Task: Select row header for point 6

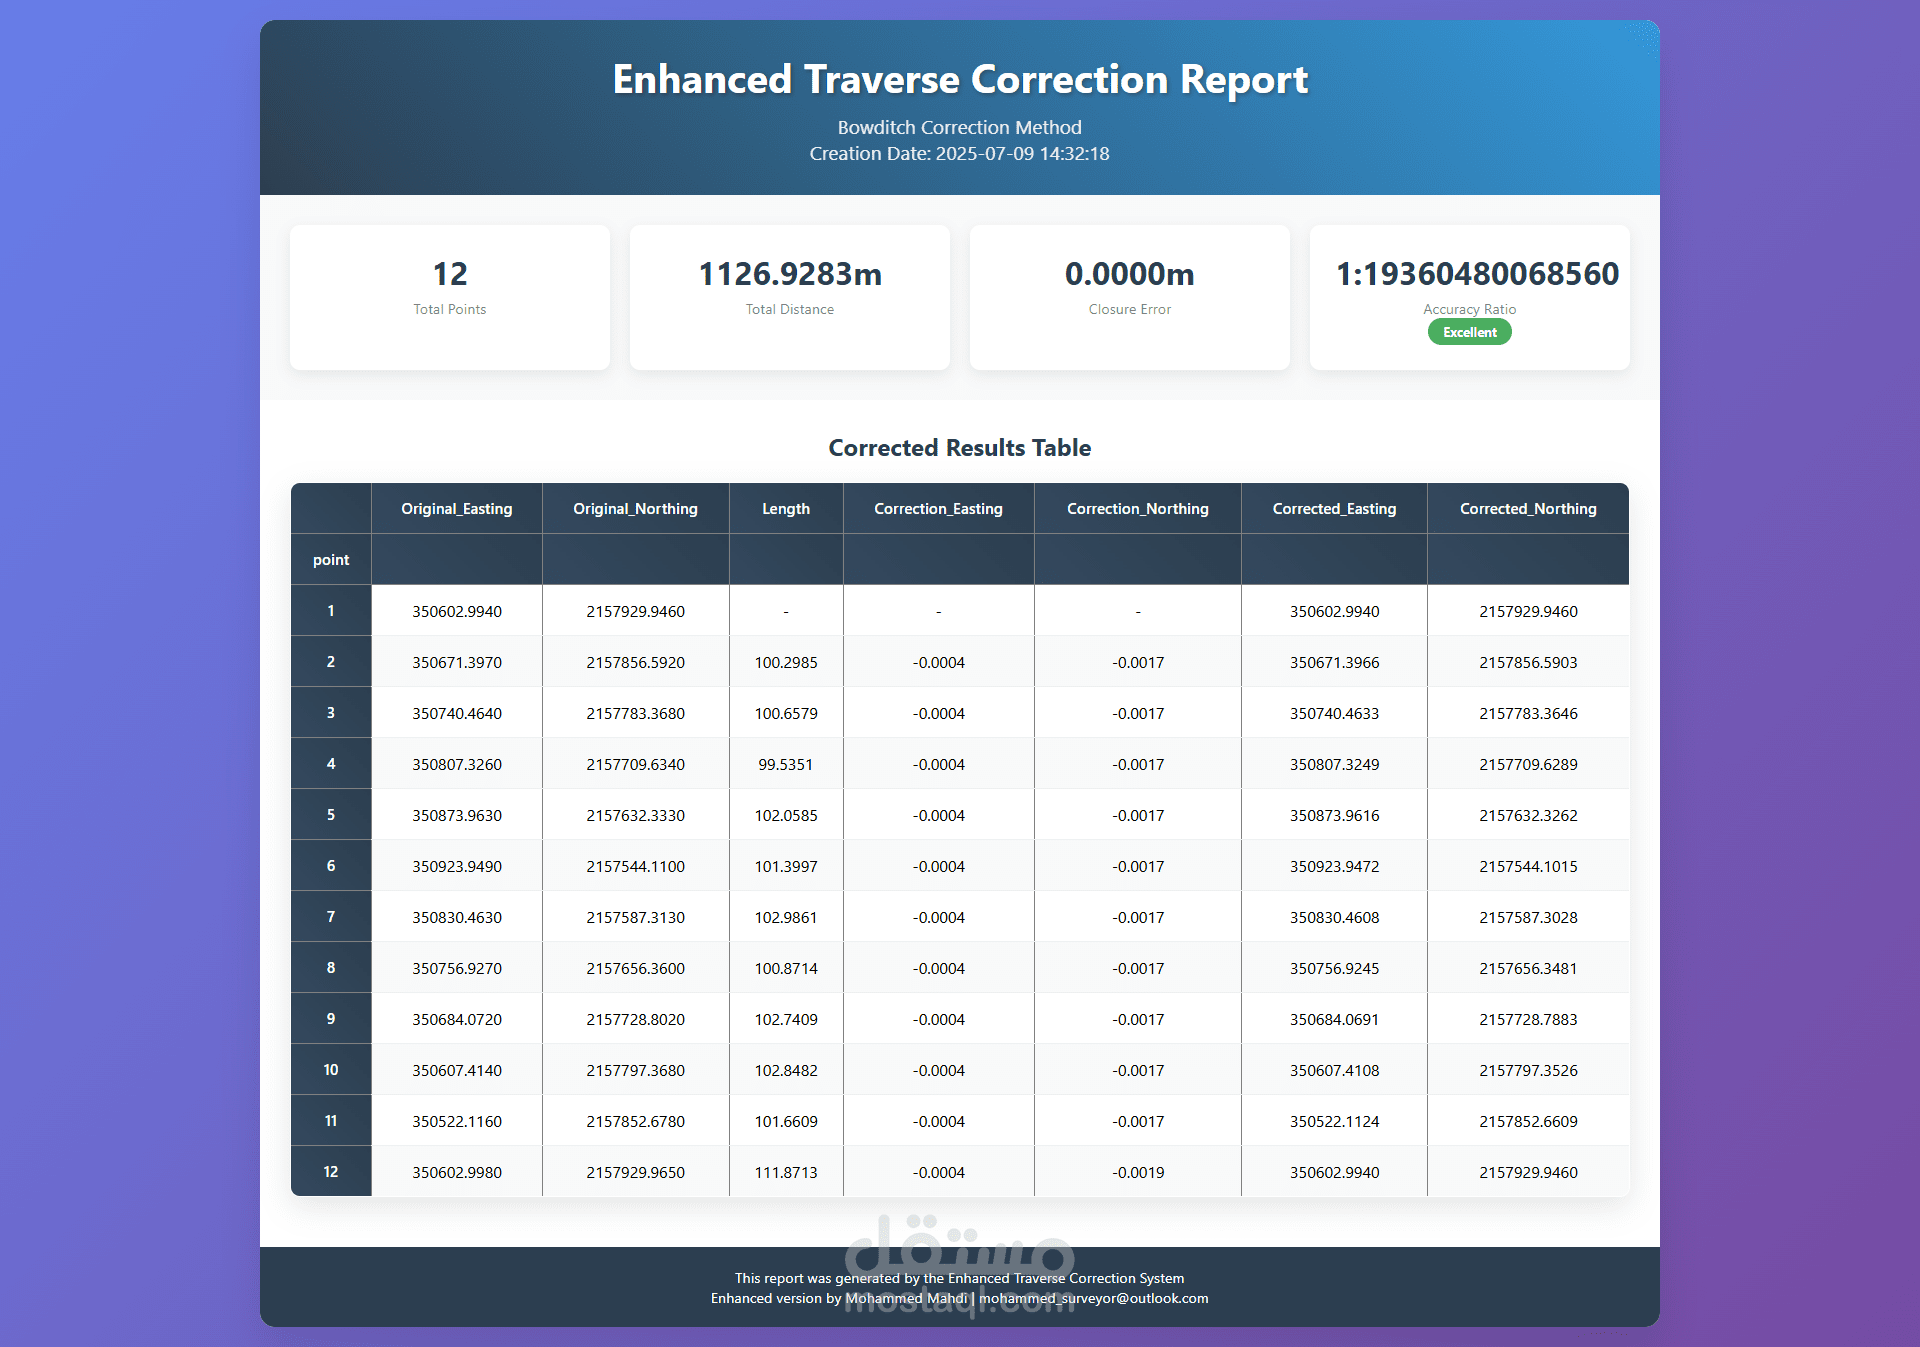Action: 331,866
